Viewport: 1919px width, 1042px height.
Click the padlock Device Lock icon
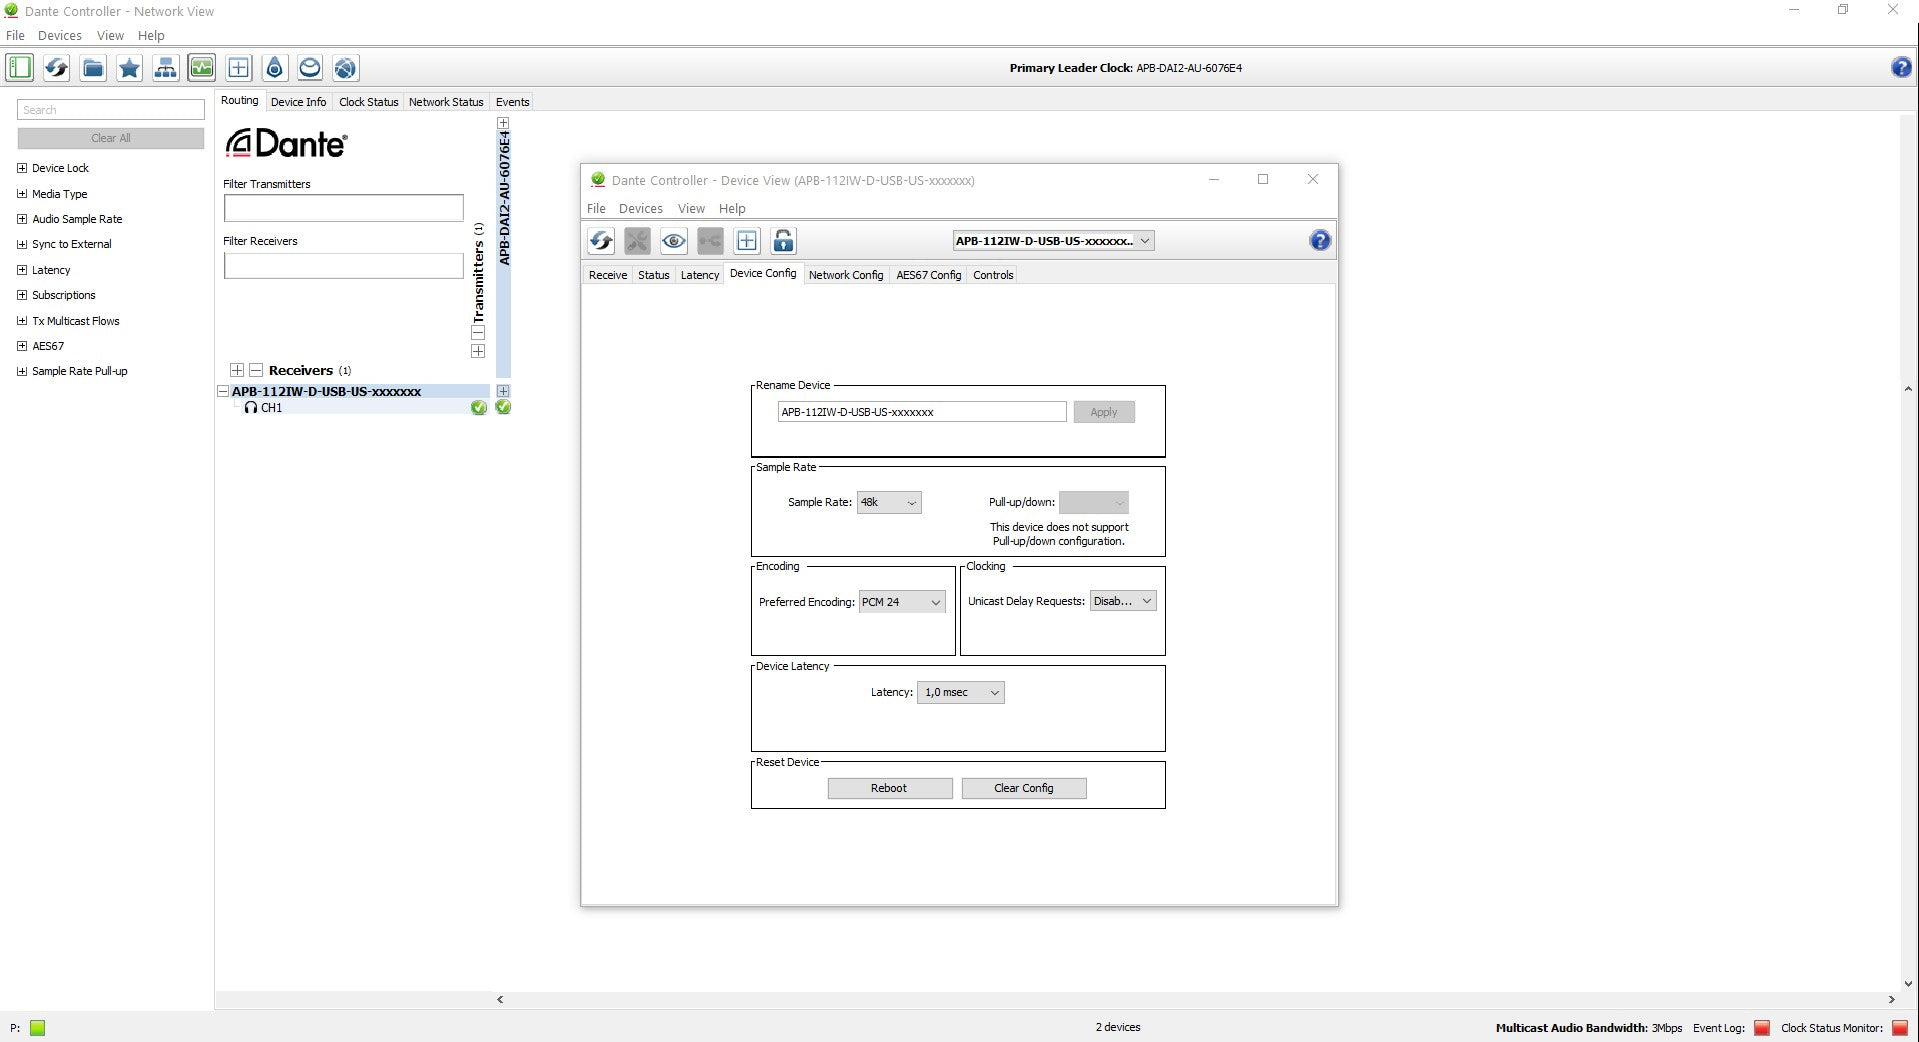pos(784,241)
